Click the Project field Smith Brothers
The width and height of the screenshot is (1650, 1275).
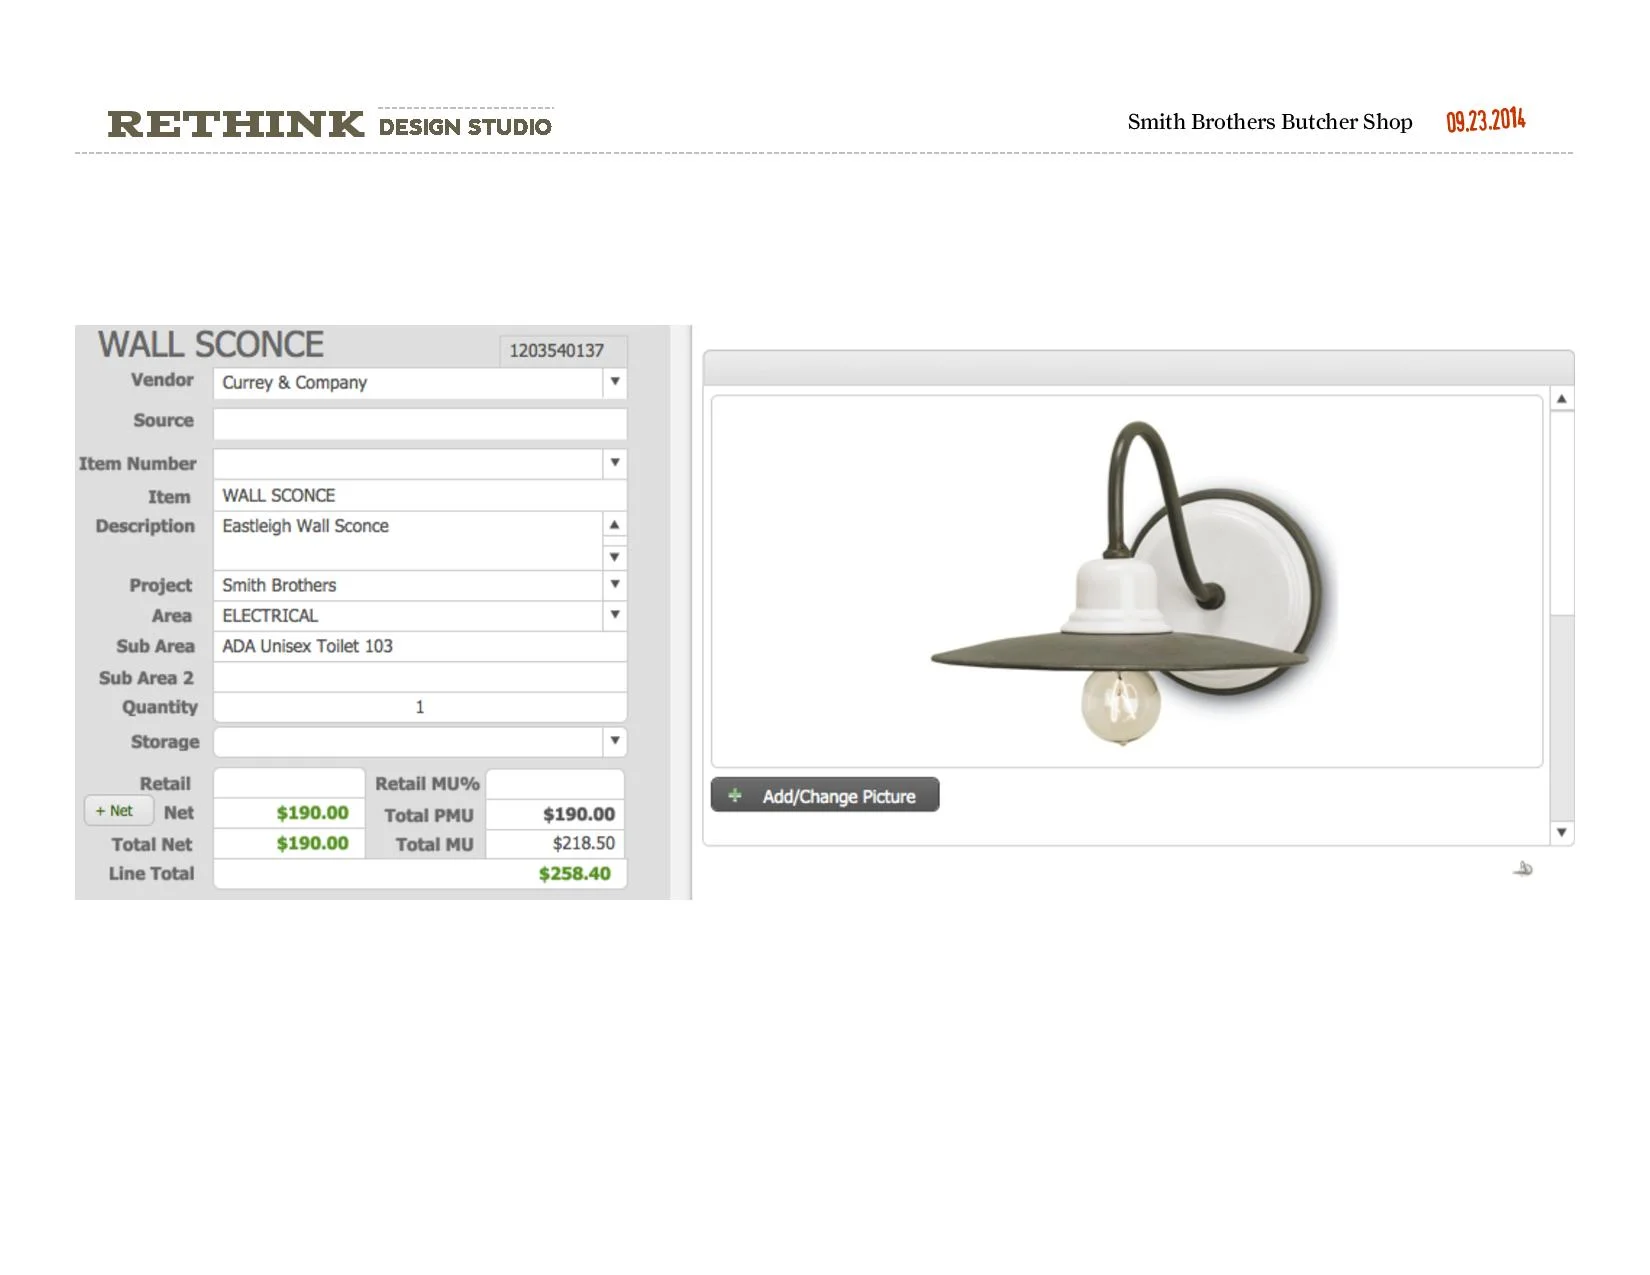point(408,585)
